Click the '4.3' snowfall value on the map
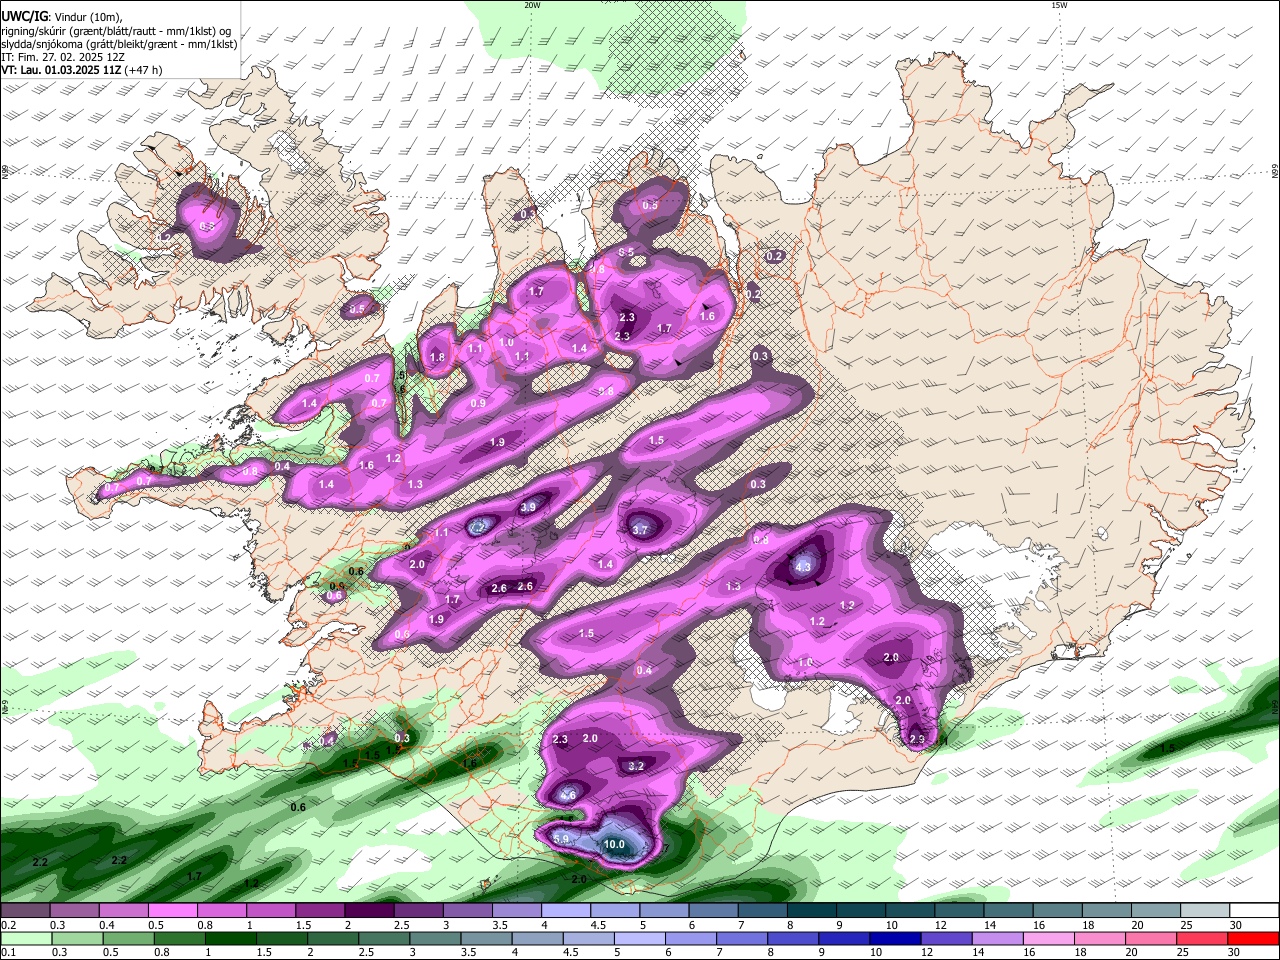Screen dimensions: 1280x960 [803, 567]
